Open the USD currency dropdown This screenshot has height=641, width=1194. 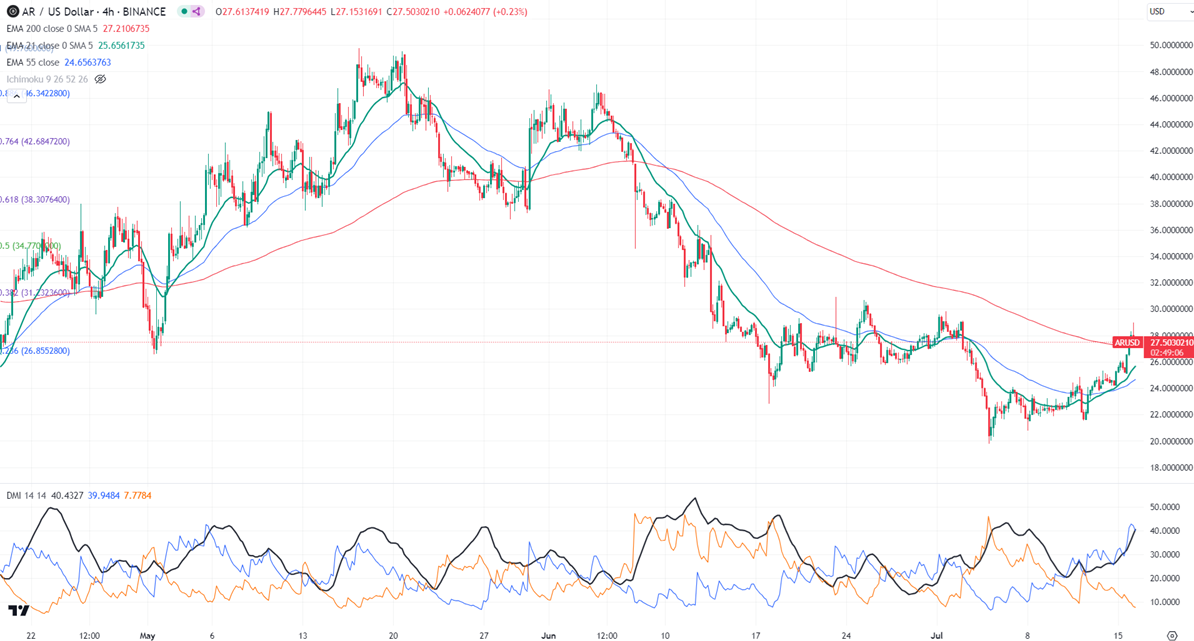[x=1168, y=11]
